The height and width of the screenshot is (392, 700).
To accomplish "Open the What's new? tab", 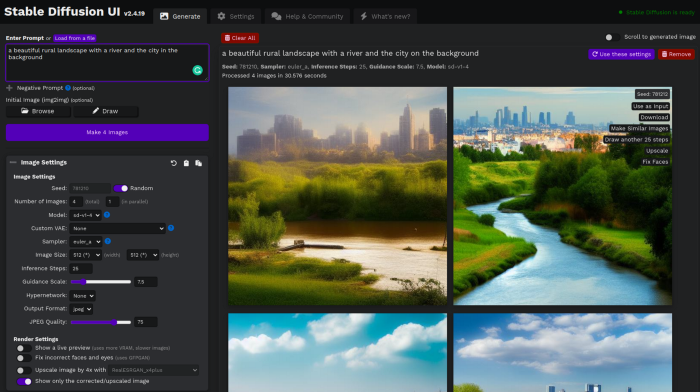I will 385,17.
